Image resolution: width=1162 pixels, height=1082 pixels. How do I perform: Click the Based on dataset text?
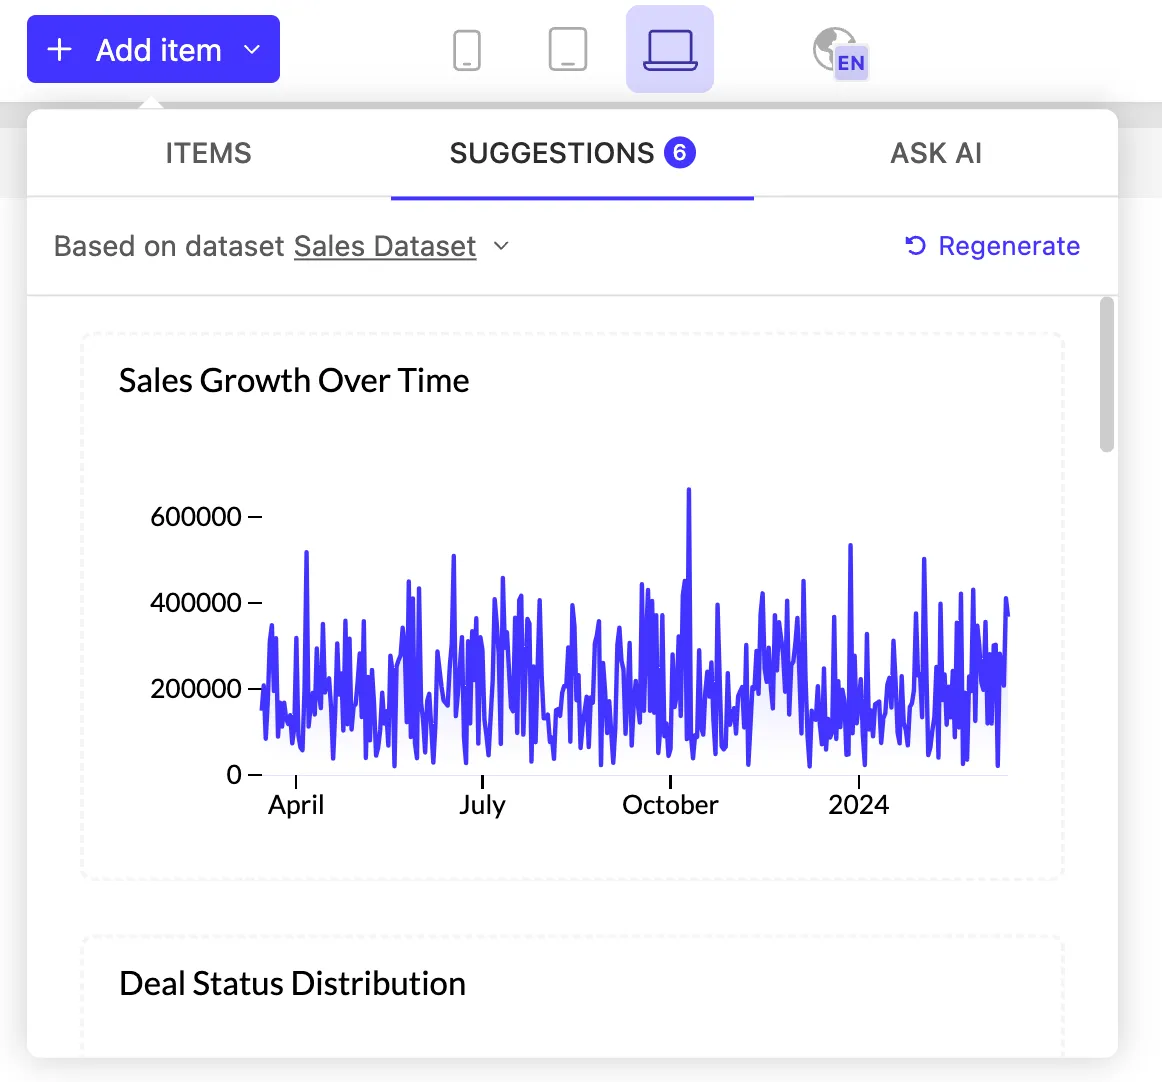pyautogui.click(x=169, y=246)
